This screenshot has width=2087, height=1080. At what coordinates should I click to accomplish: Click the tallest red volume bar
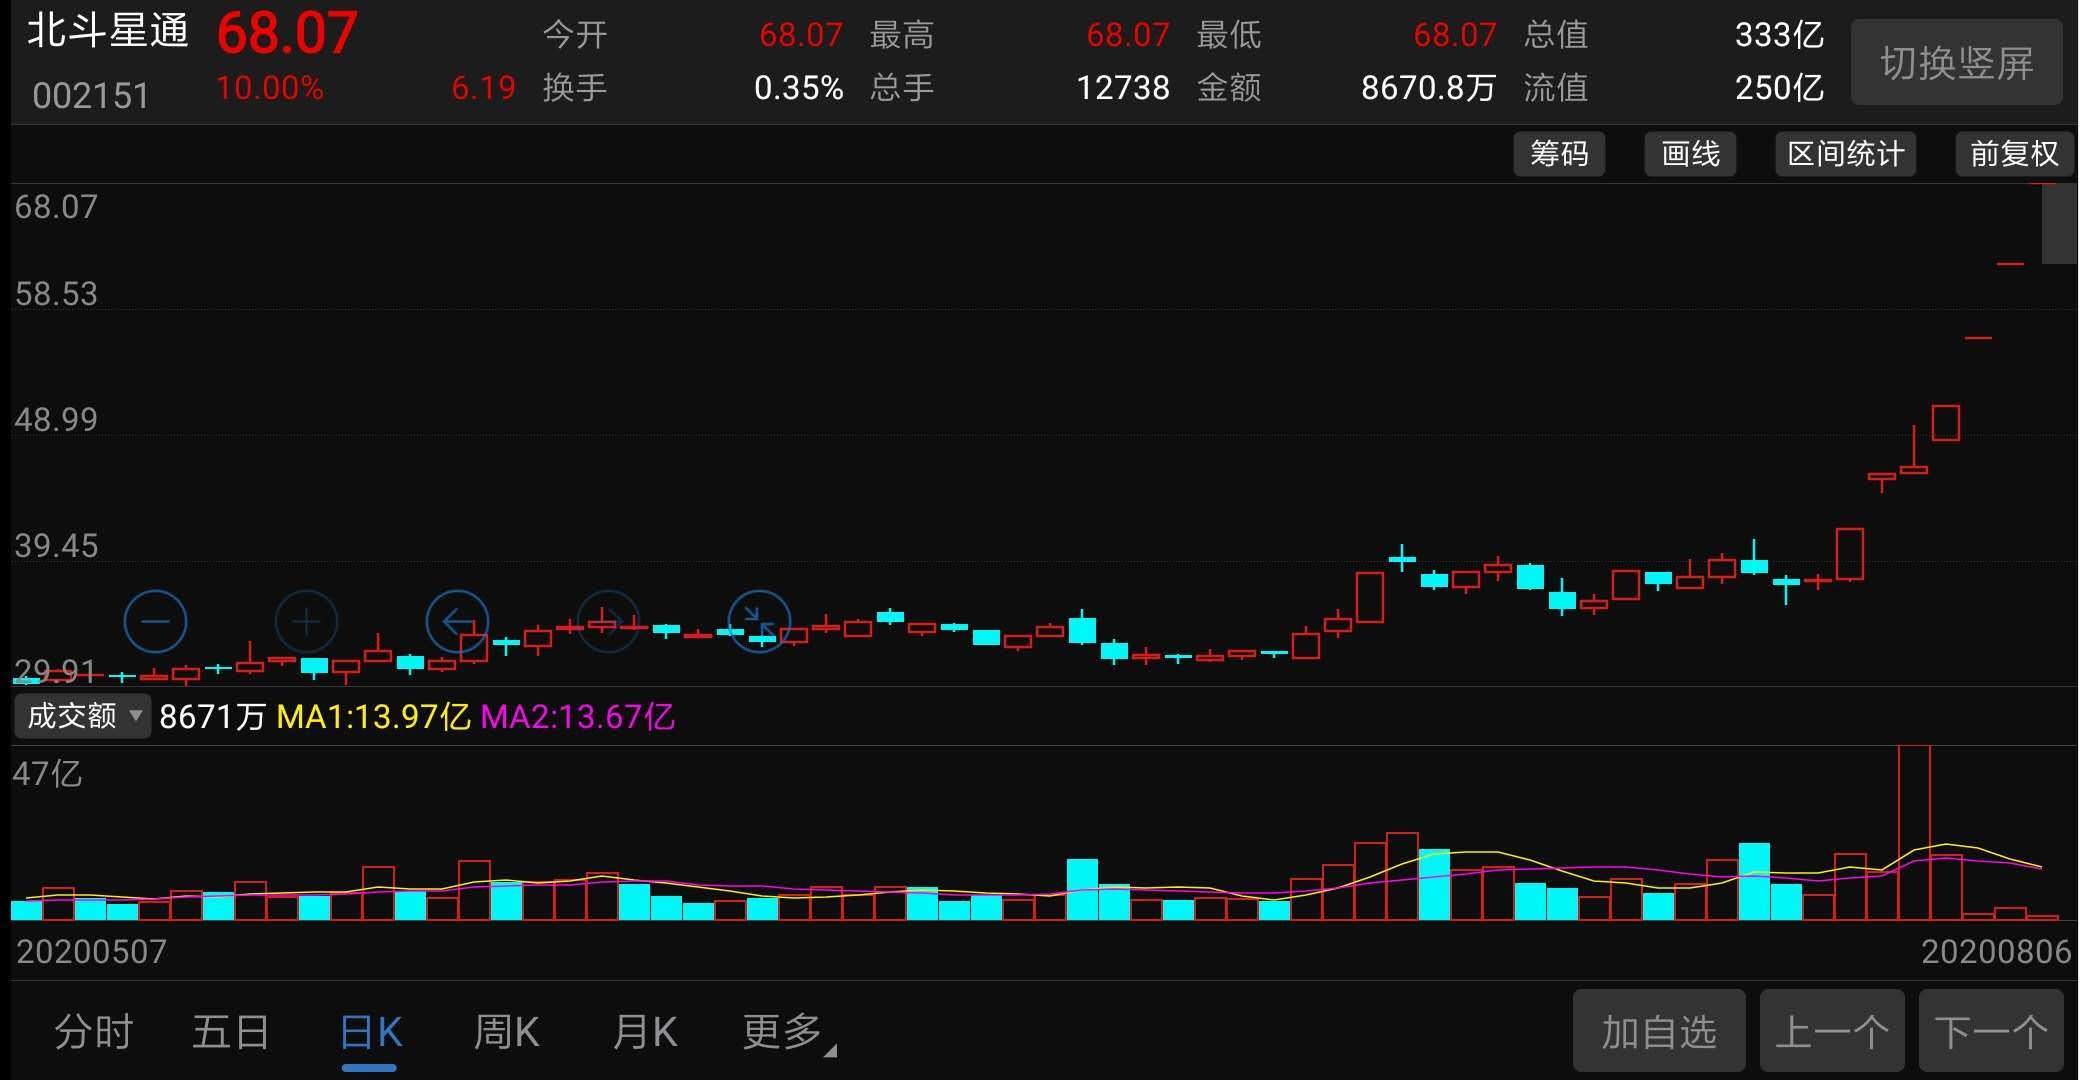pyautogui.click(x=1914, y=832)
